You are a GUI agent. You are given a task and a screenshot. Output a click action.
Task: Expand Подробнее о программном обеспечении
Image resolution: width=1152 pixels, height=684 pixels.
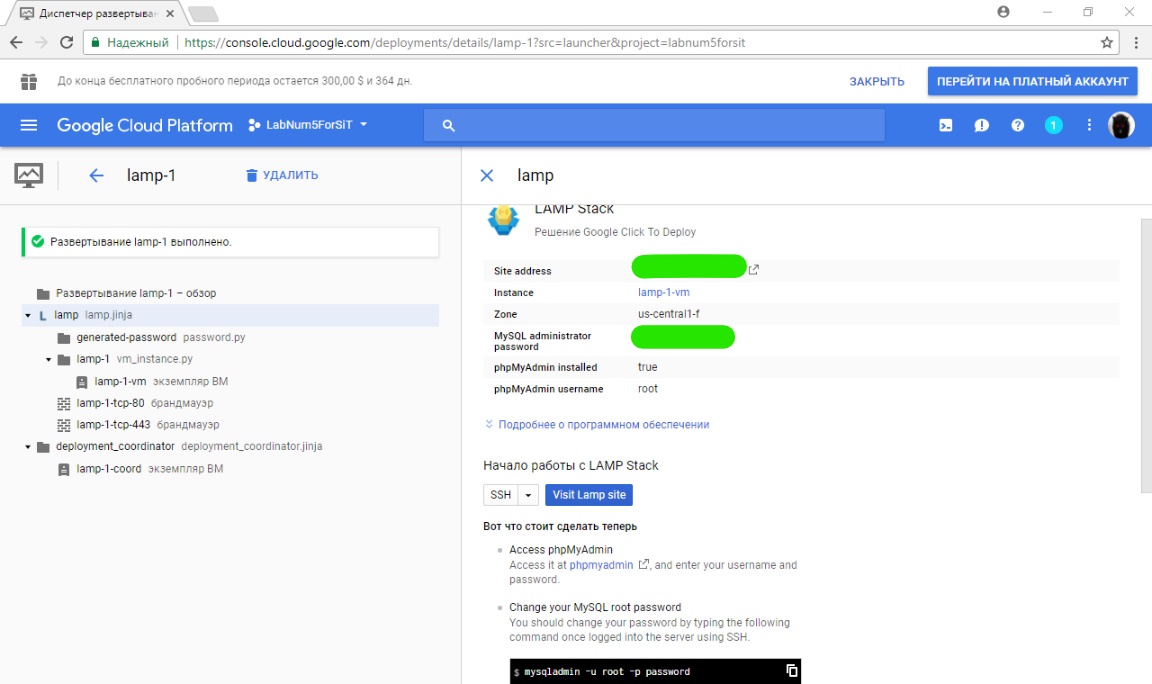(x=597, y=425)
